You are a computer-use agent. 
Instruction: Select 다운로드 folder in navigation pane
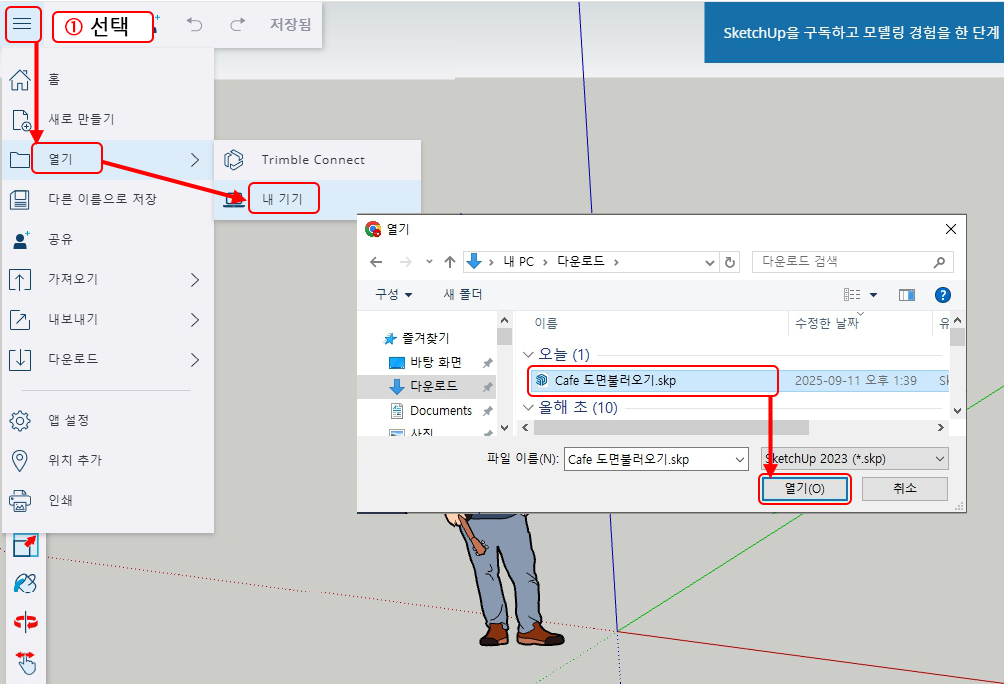(433, 386)
